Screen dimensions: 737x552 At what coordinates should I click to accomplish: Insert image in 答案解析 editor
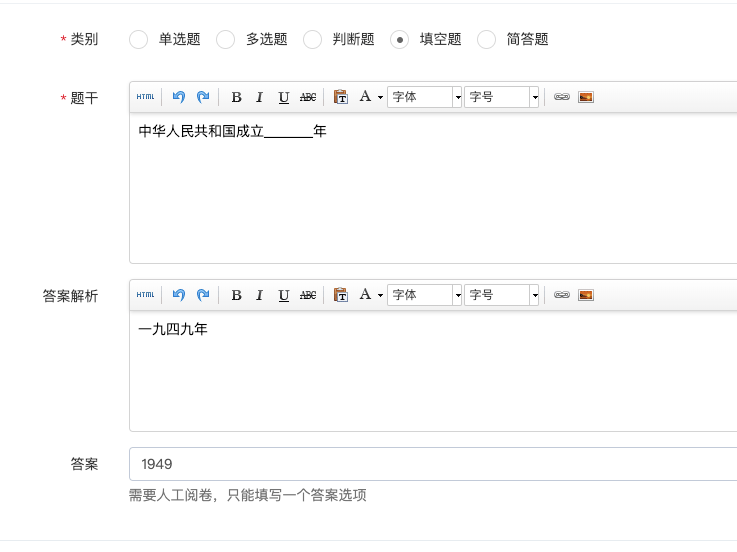[x=586, y=295]
